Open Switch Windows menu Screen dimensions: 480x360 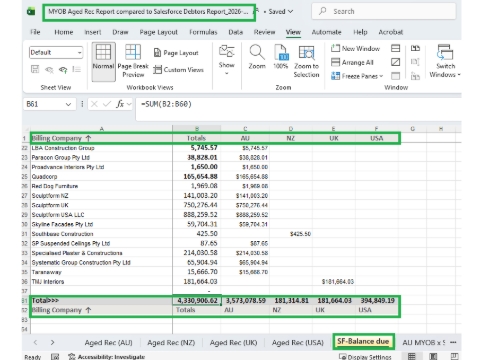click(445, 61)
